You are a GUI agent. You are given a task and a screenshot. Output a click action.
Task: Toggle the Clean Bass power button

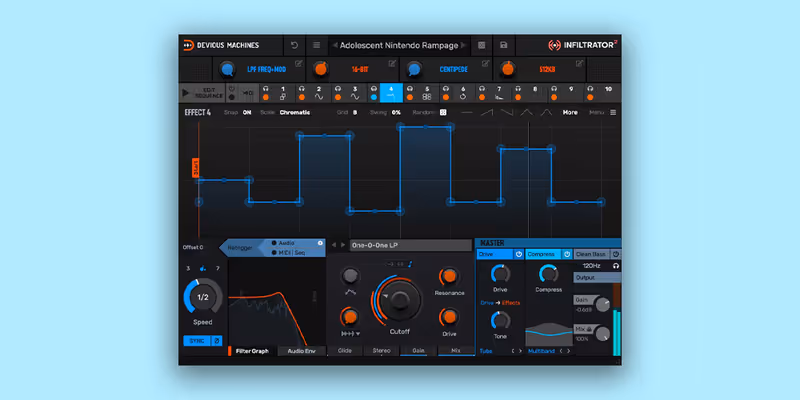point(616,254)
